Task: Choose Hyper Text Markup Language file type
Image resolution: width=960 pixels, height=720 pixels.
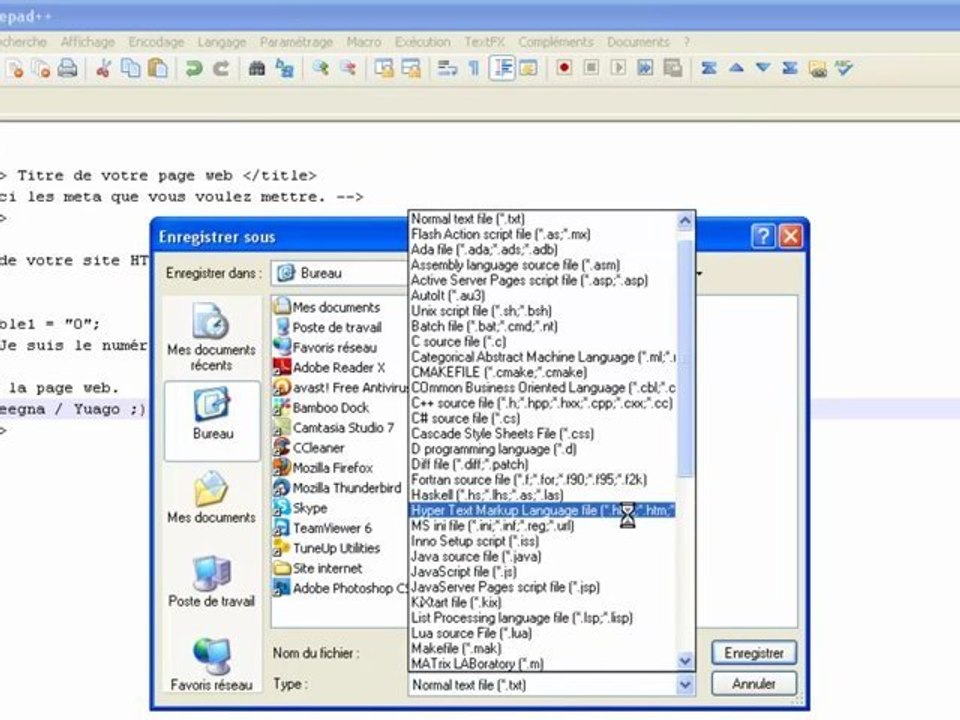Action: (x=541, y=510)
